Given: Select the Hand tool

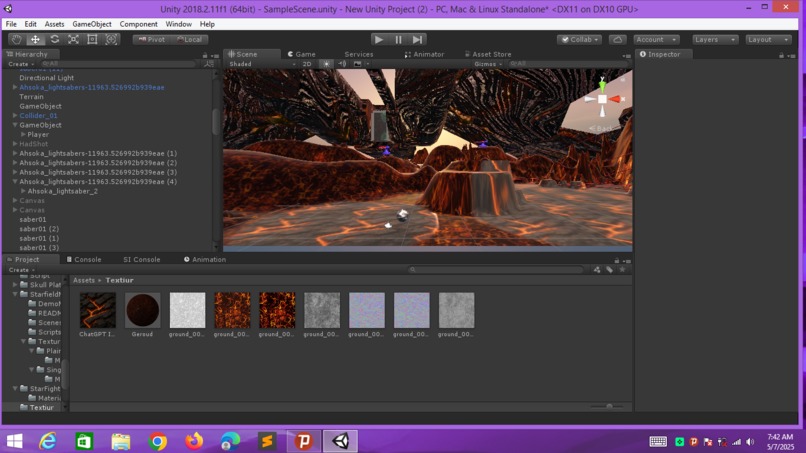Looking at the screenshot, I should [x=16, y=40].
